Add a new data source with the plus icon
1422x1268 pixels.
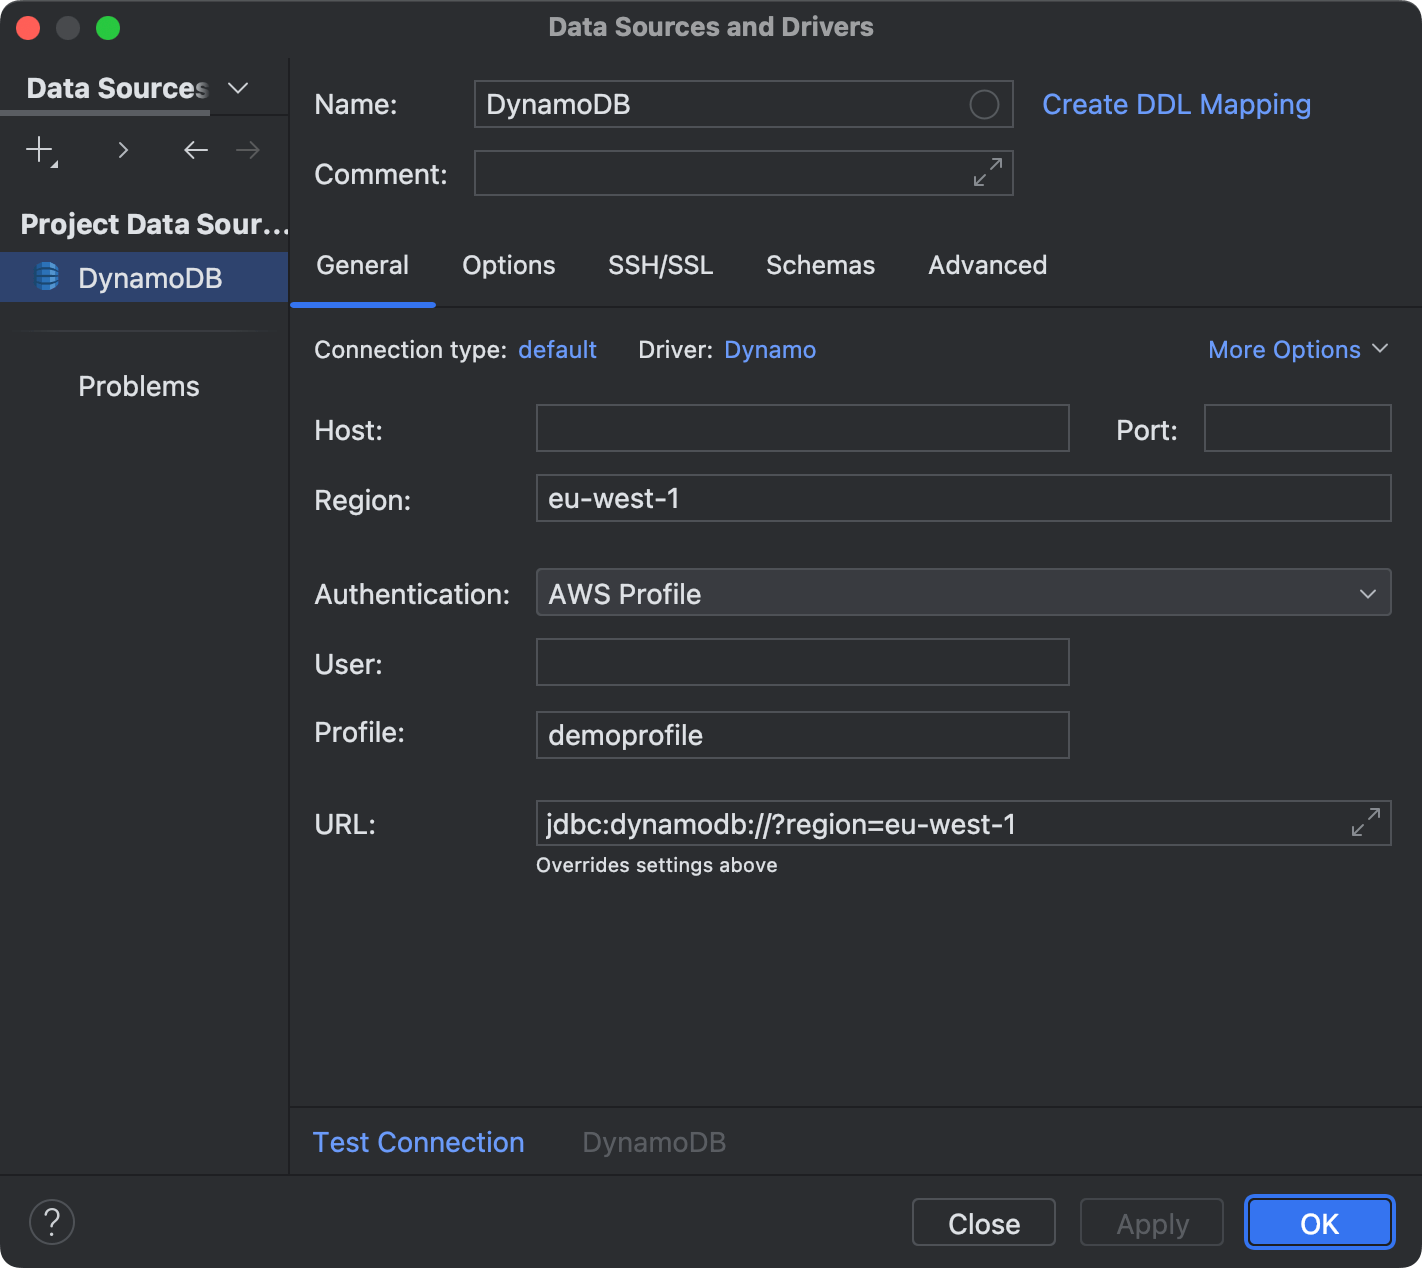pyautogui.click(x=38, y=150)
